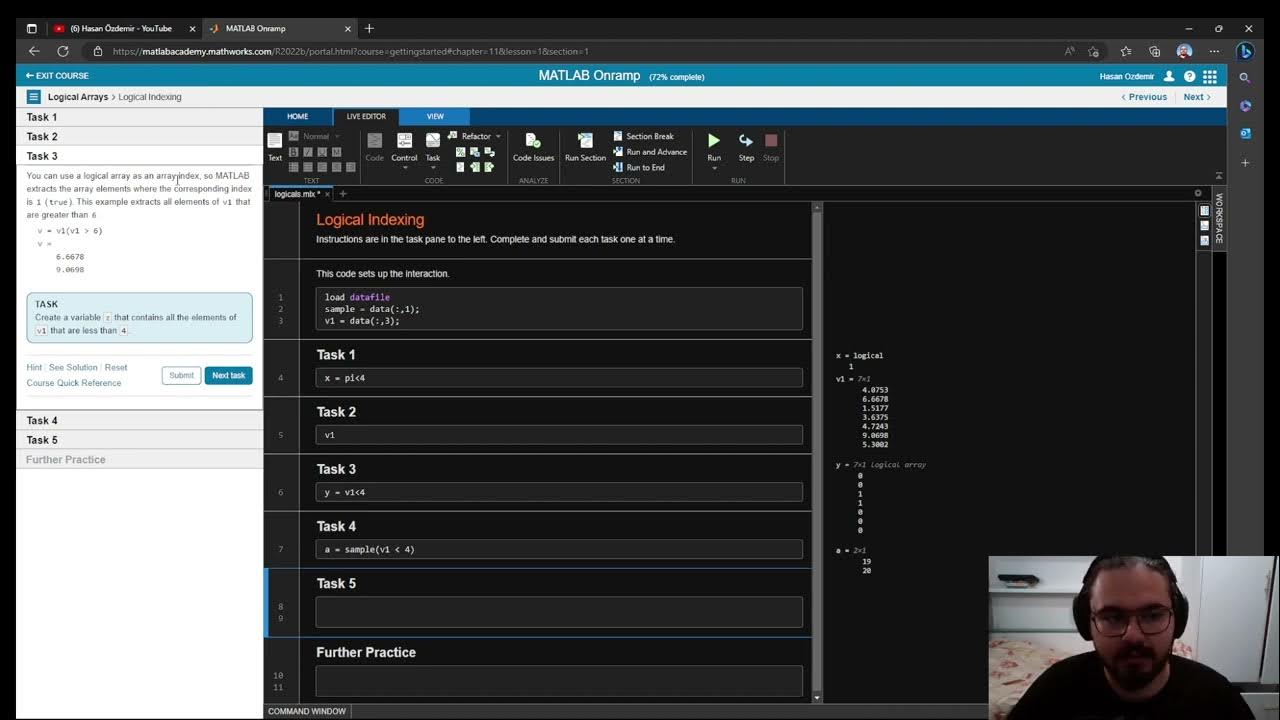This screenshot has width=1280, height=720.
Task: Click the live editor vertical scrollbar
Action: click(817, 450)
